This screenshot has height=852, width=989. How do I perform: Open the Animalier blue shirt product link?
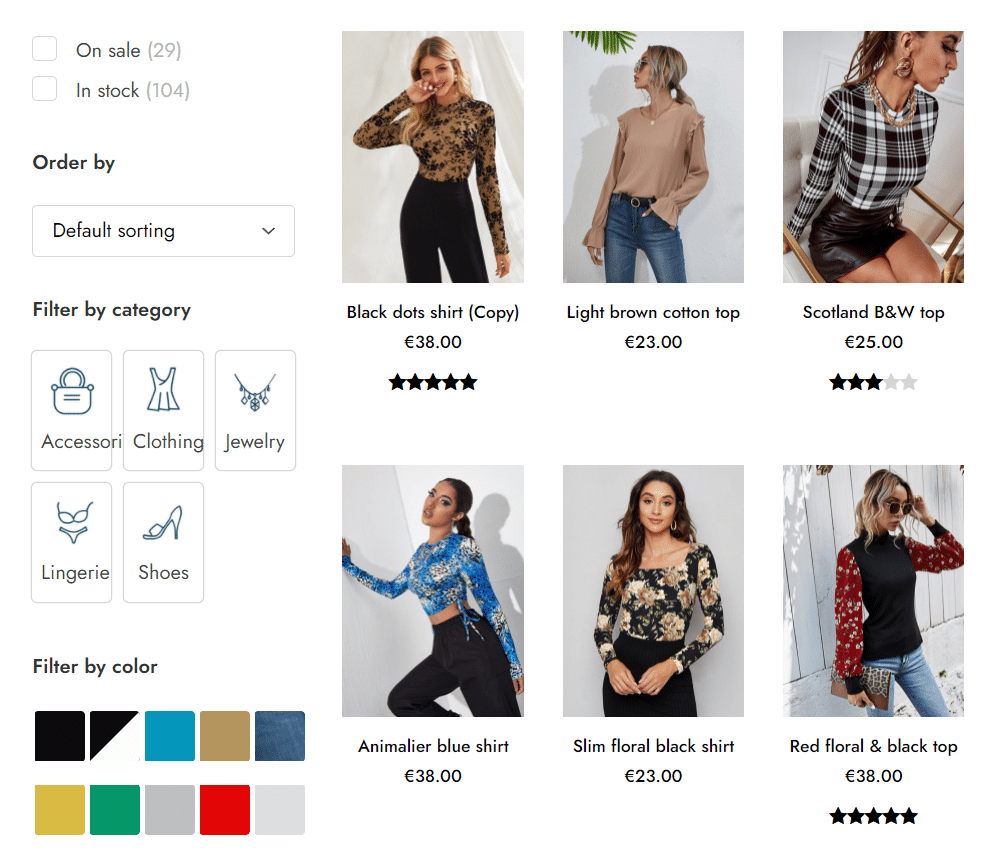click(432, 746)
